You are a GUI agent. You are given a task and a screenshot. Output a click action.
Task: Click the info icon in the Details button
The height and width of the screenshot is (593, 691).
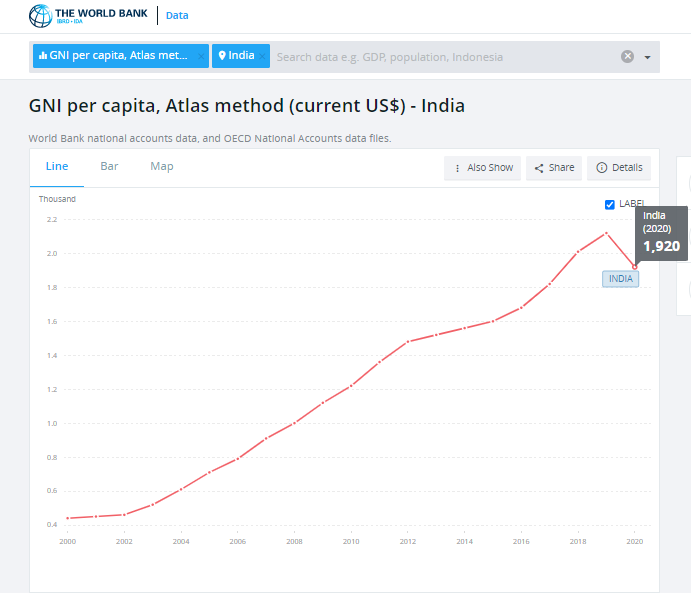click(x=601, y=168)
